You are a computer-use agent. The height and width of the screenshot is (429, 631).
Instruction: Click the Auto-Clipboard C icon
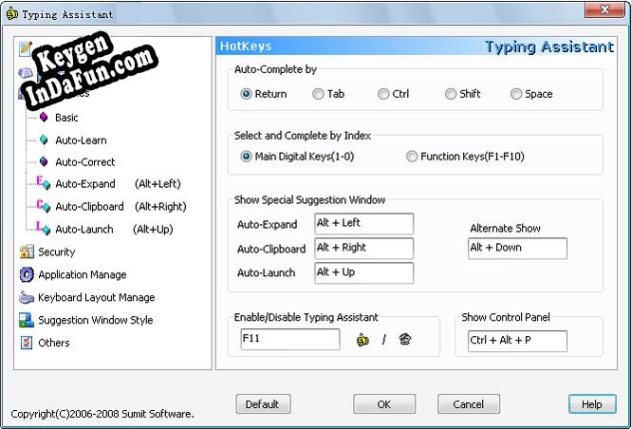point(43,206)
